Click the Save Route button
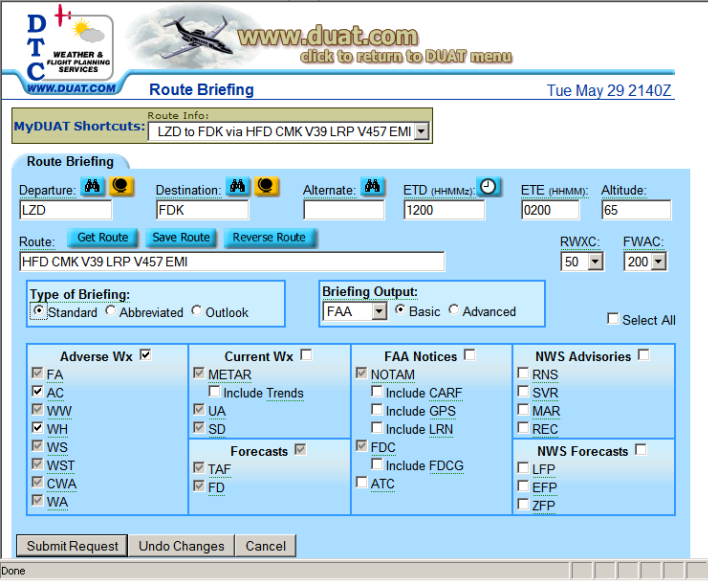708x581 pixels. click(x=181, y=237)
